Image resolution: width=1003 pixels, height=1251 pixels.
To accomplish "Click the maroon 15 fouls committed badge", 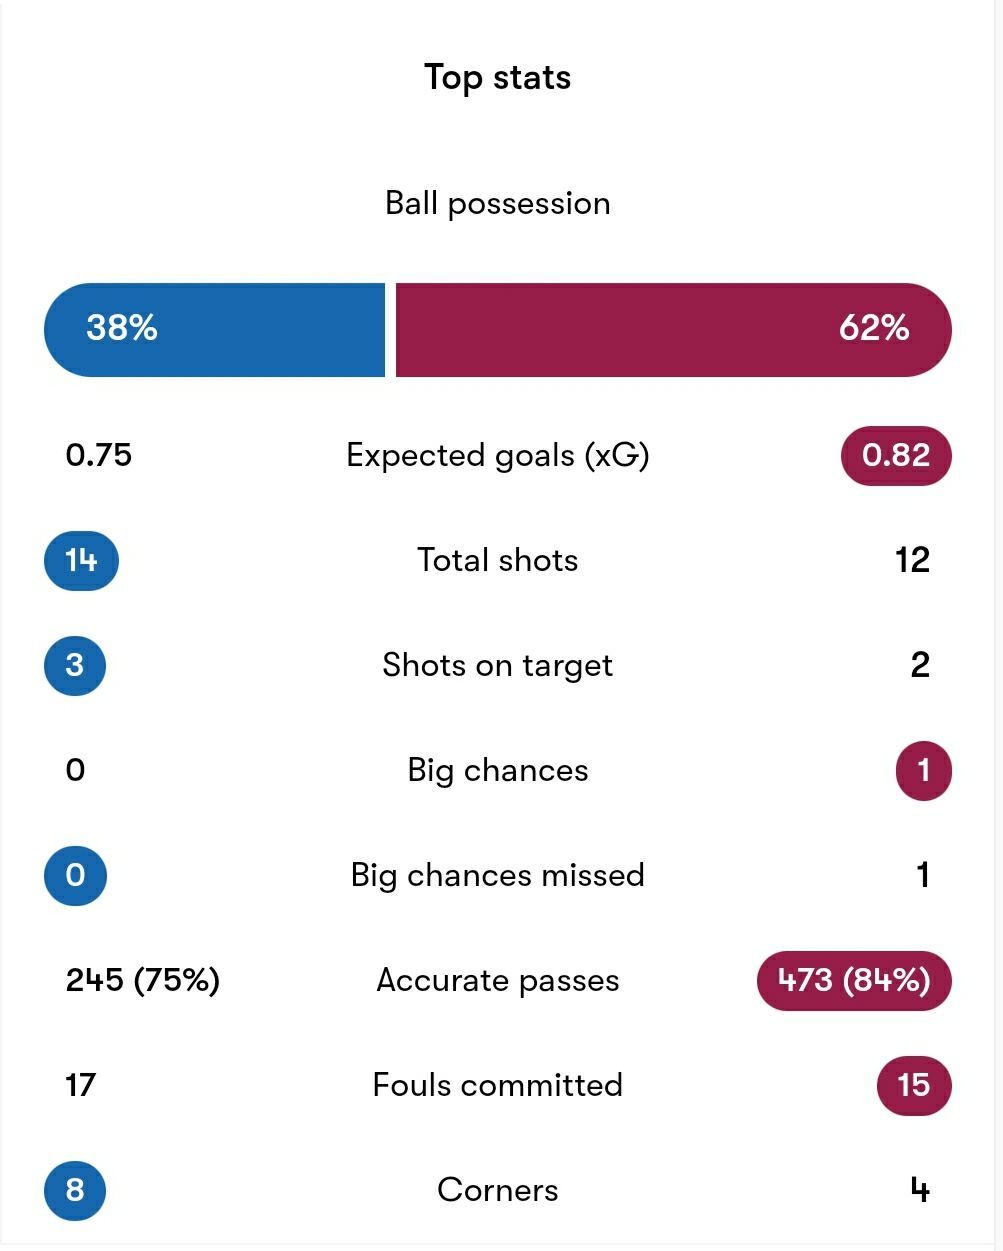I will click(x=914, y=1085).
